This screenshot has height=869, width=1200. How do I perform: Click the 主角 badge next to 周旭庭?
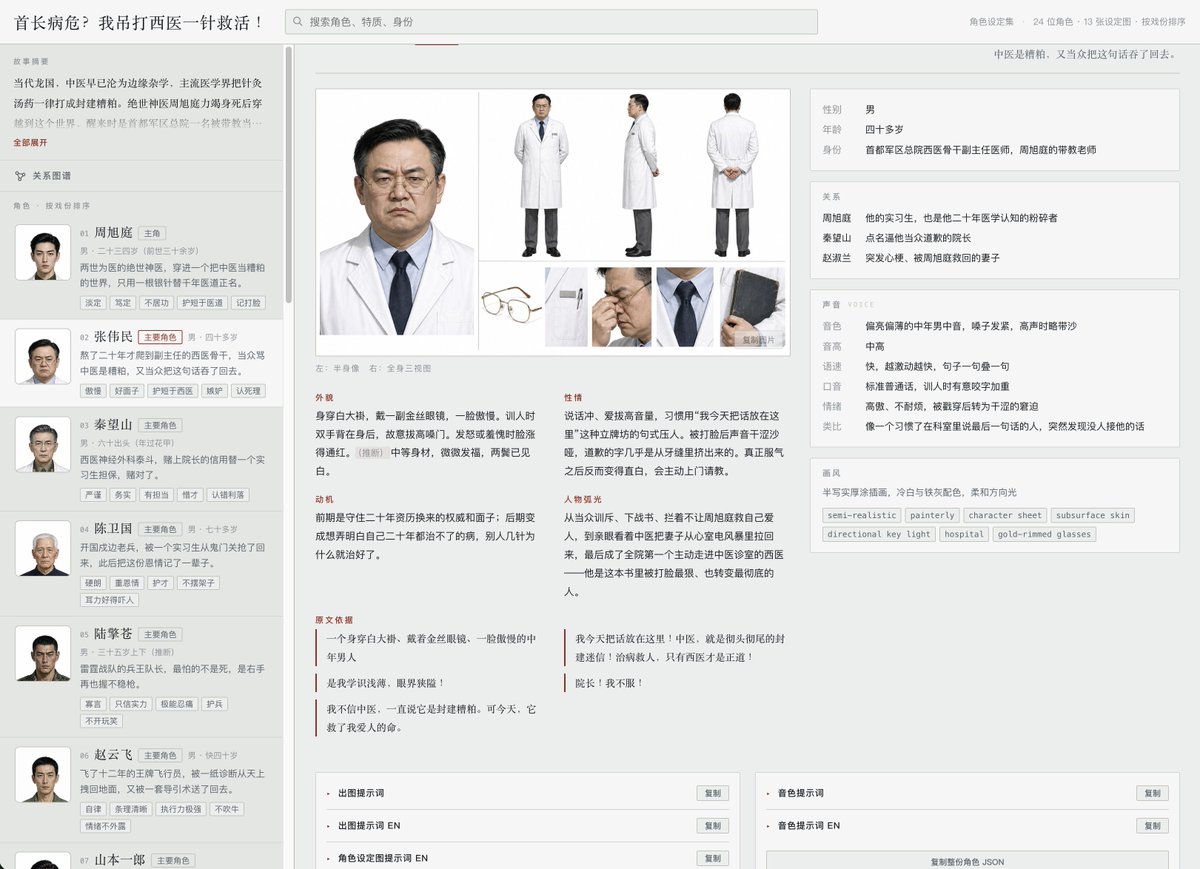click(x=152, y=233)
